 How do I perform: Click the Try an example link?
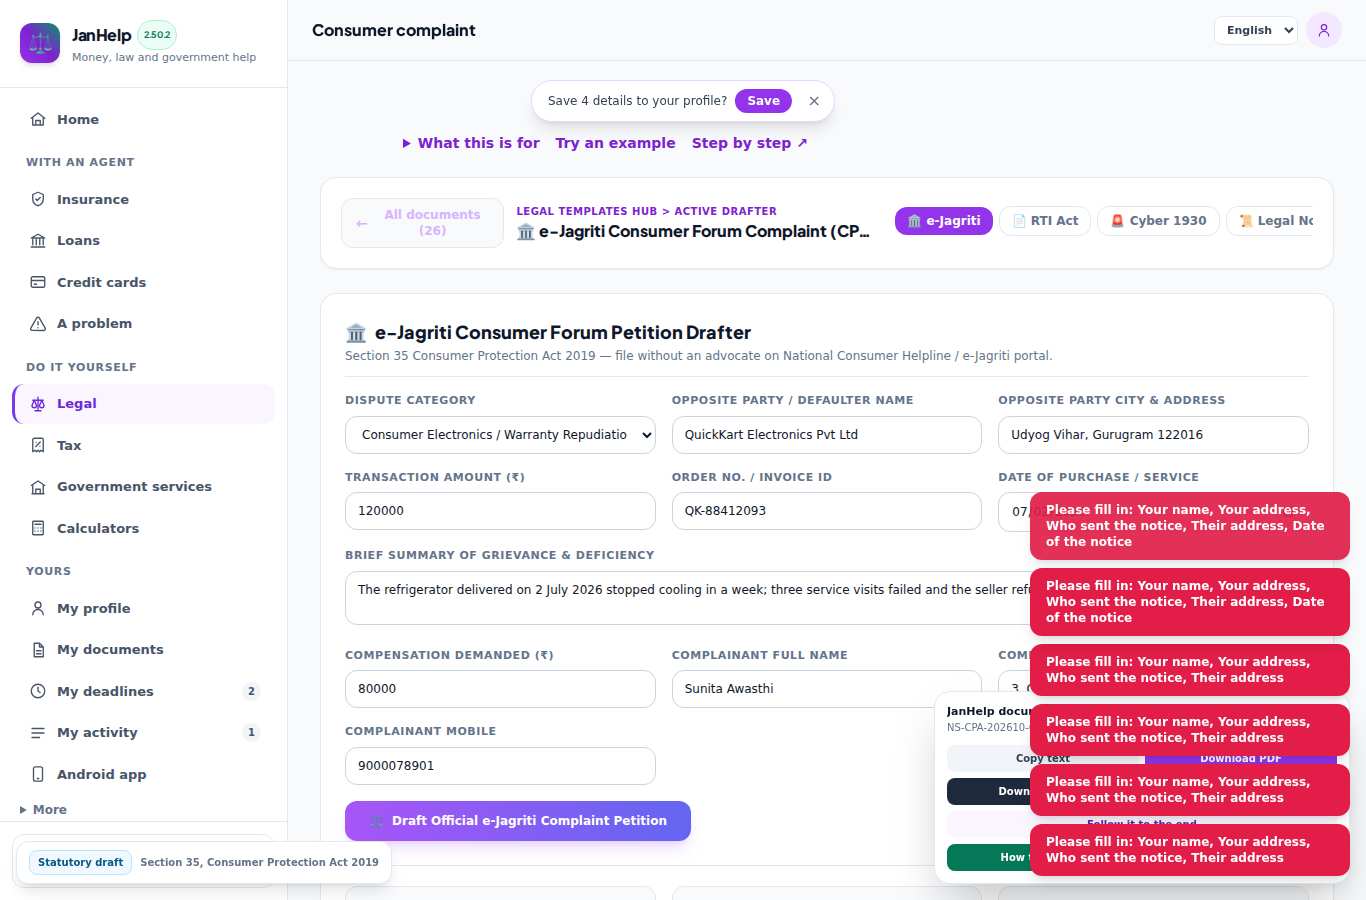[x=616, y=143]
